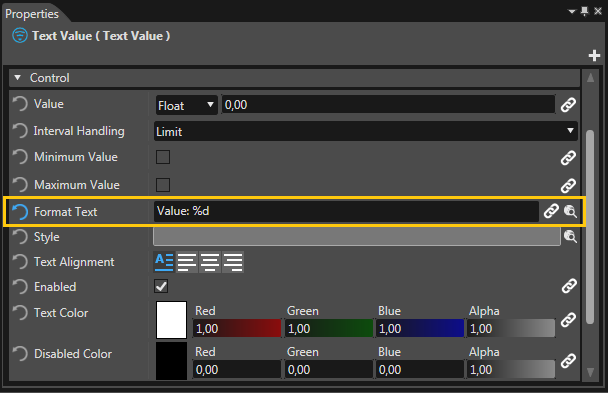Select center text alignment
The width and height of the screenshot is (609, 394).
(x=210, y=262)
